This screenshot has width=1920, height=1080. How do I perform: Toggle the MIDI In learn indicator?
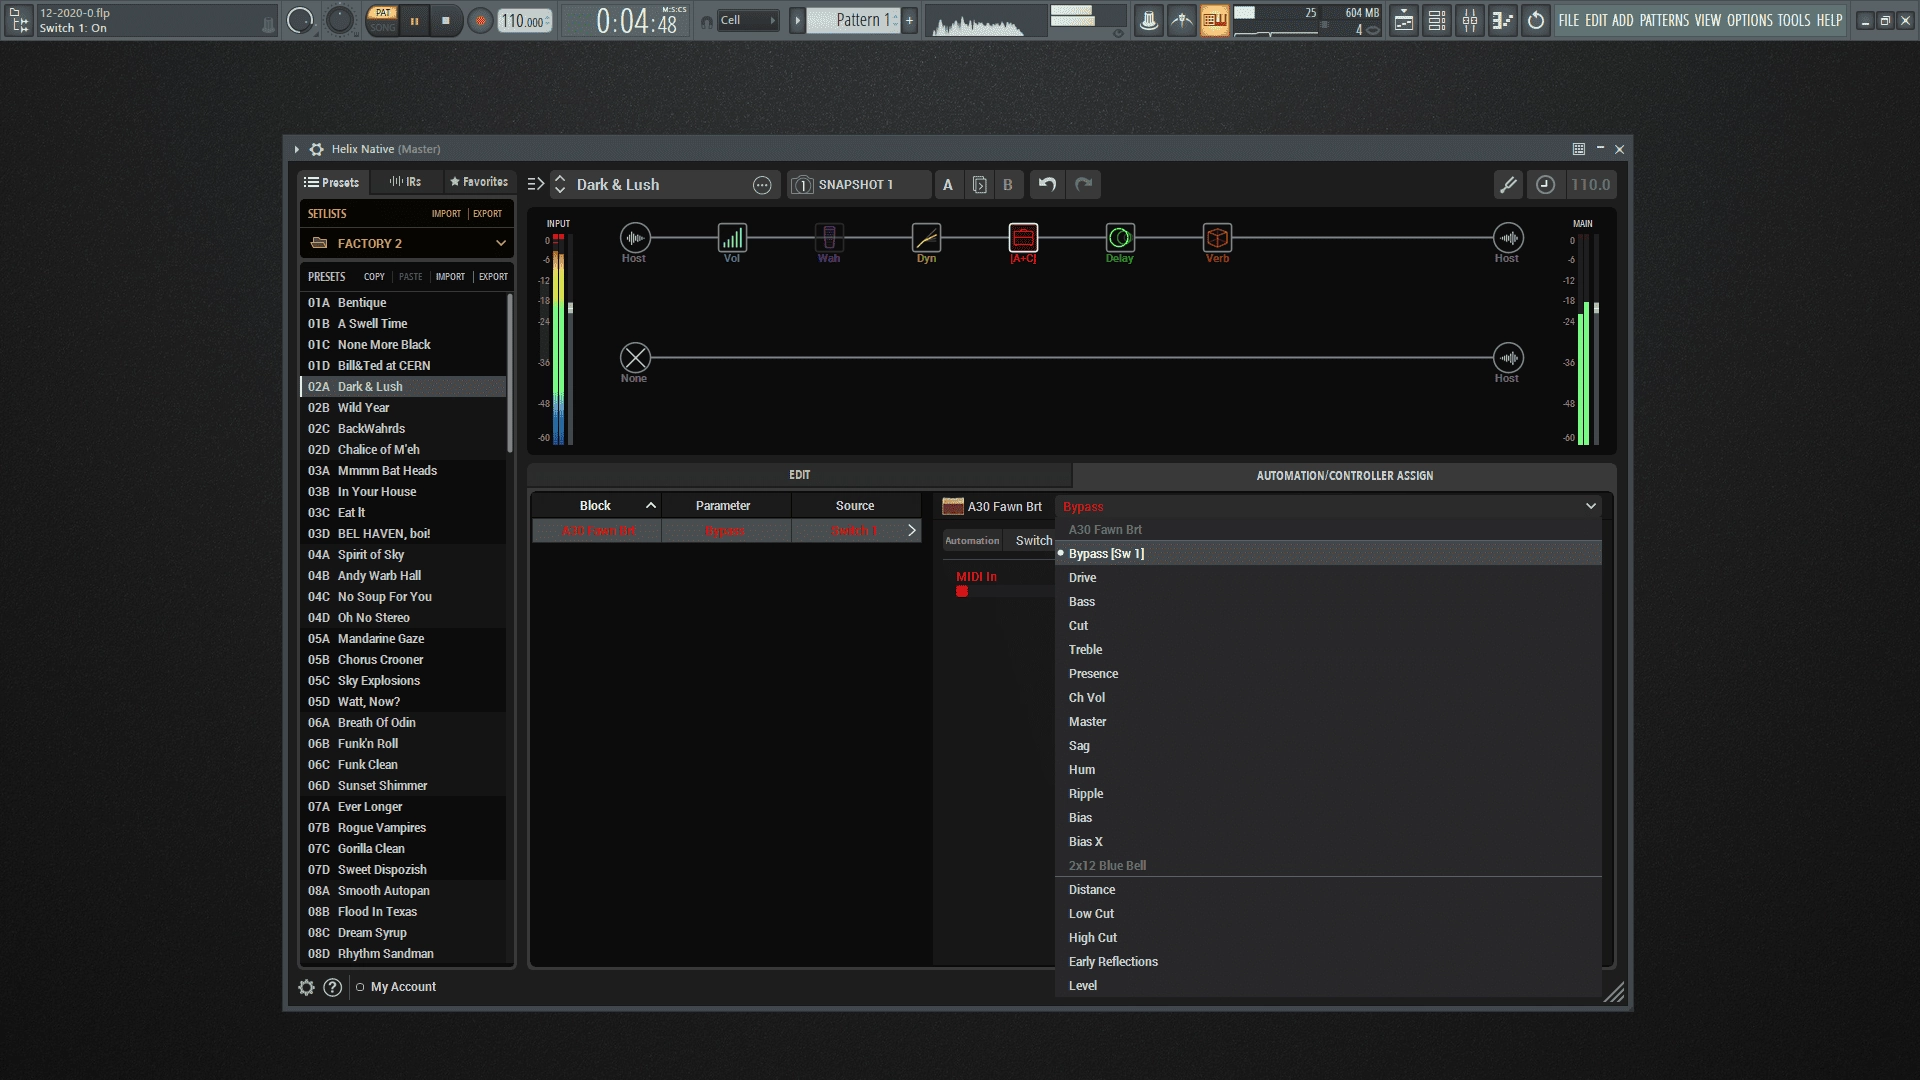(x=962, y=591)
